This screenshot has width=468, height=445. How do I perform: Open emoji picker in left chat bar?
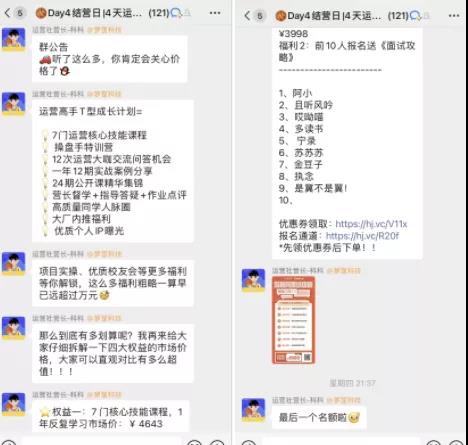click(195, 442)
